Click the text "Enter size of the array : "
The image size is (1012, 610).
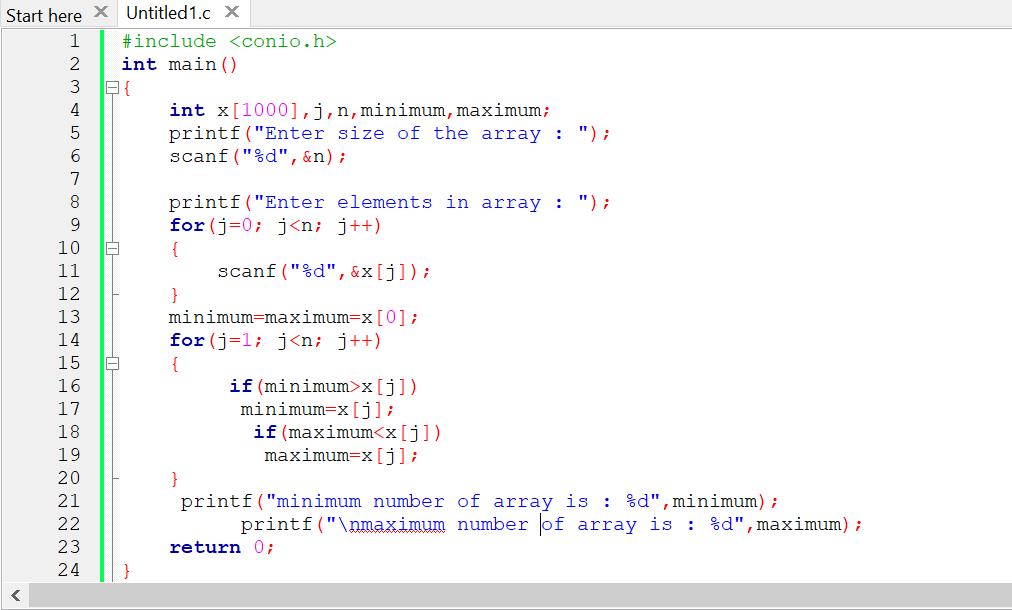[x=421, y=134]
